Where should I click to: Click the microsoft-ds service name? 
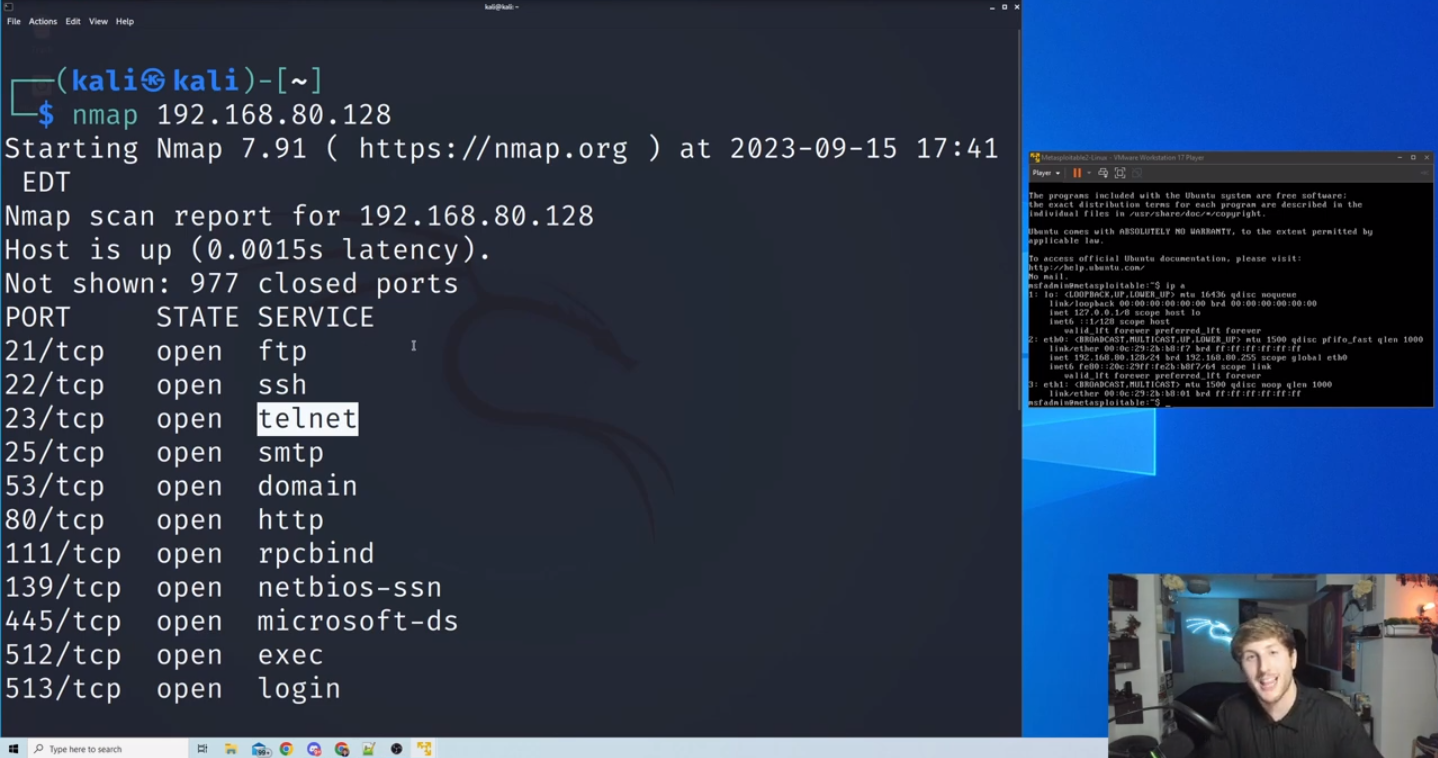click(x=358, y=621)
